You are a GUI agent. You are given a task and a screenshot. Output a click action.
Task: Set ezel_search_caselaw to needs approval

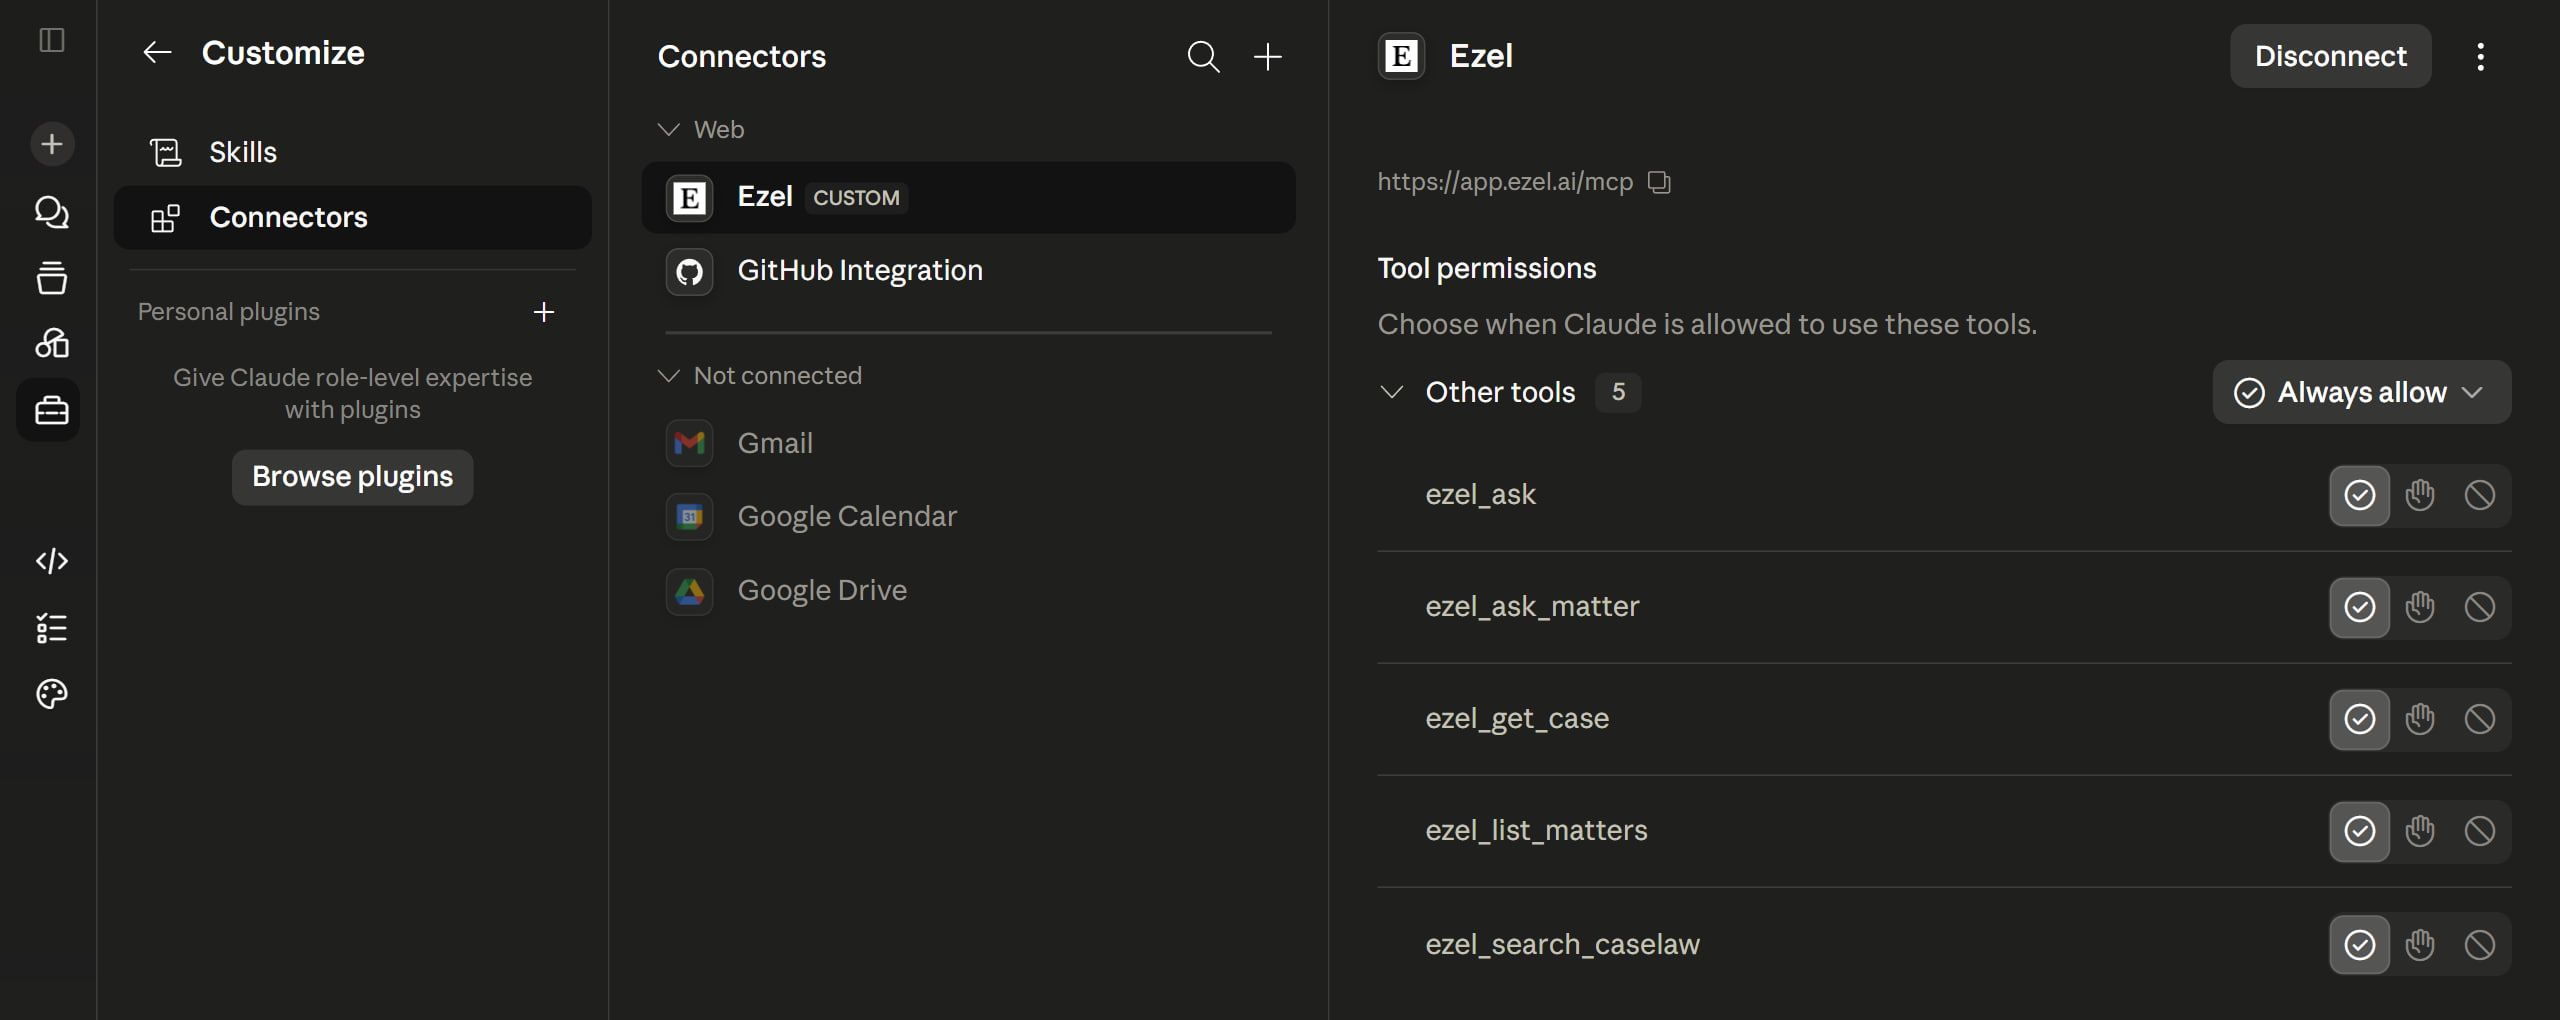(x=2419, y=945)
